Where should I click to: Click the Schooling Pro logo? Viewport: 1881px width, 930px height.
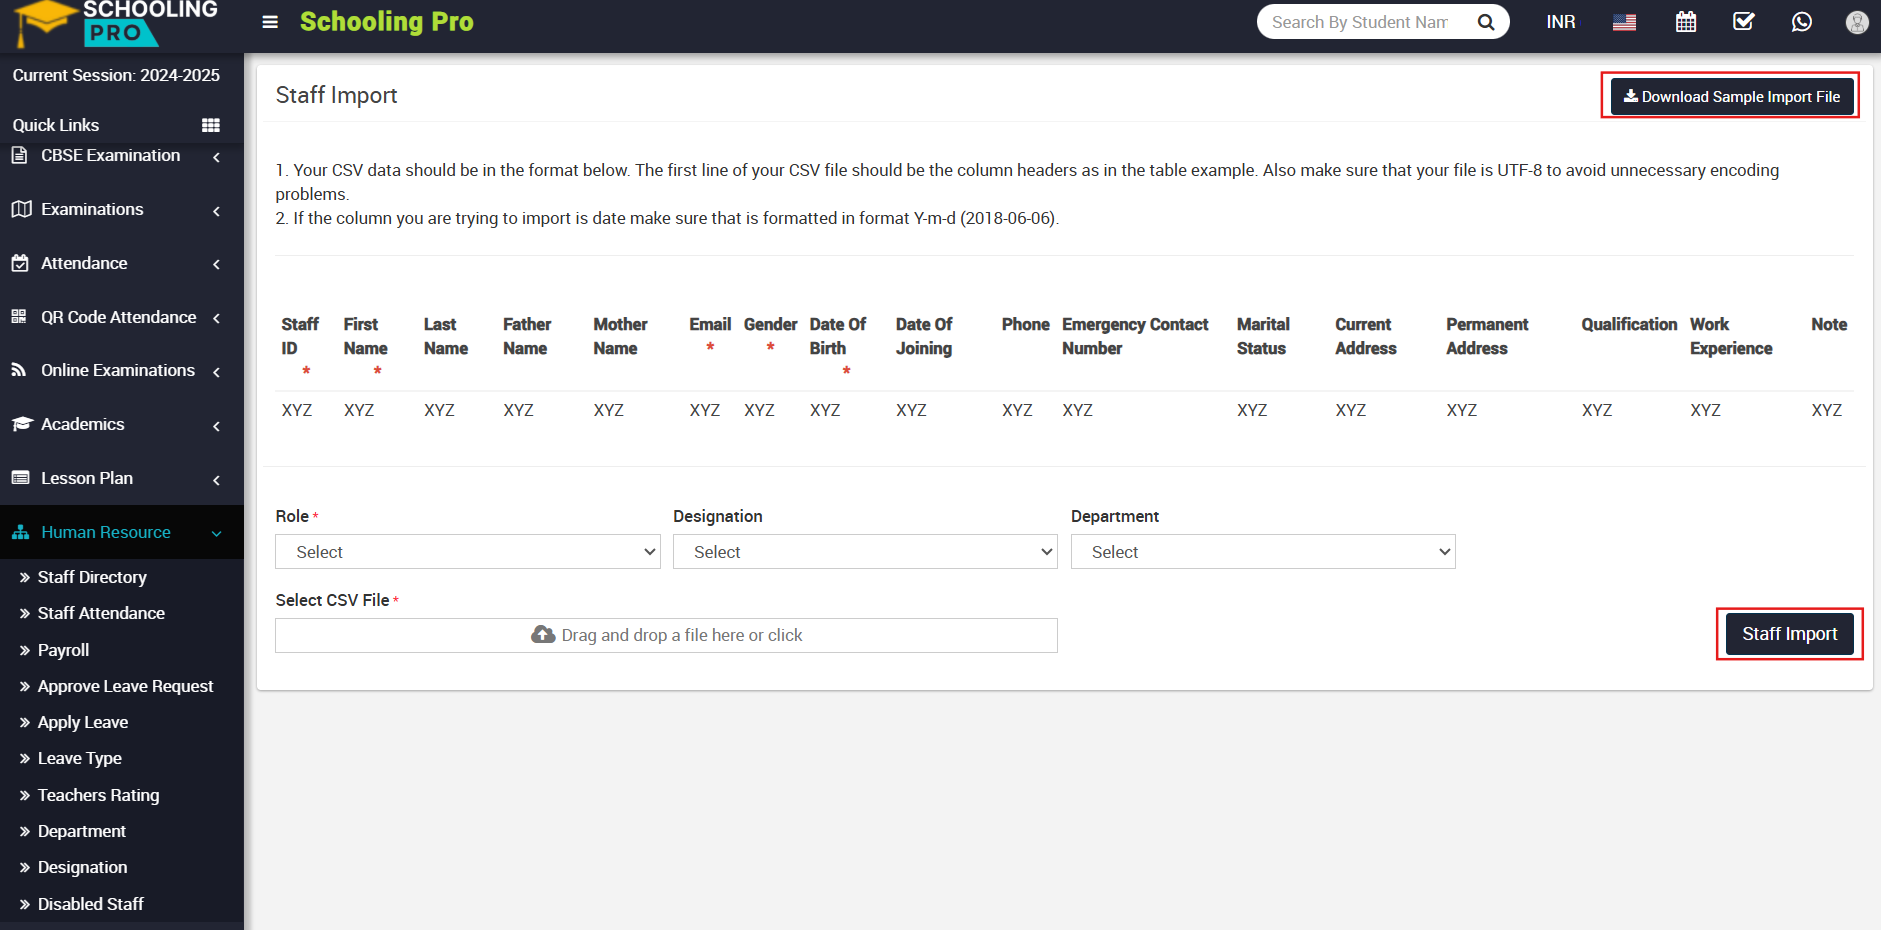[x=118, y=24]
